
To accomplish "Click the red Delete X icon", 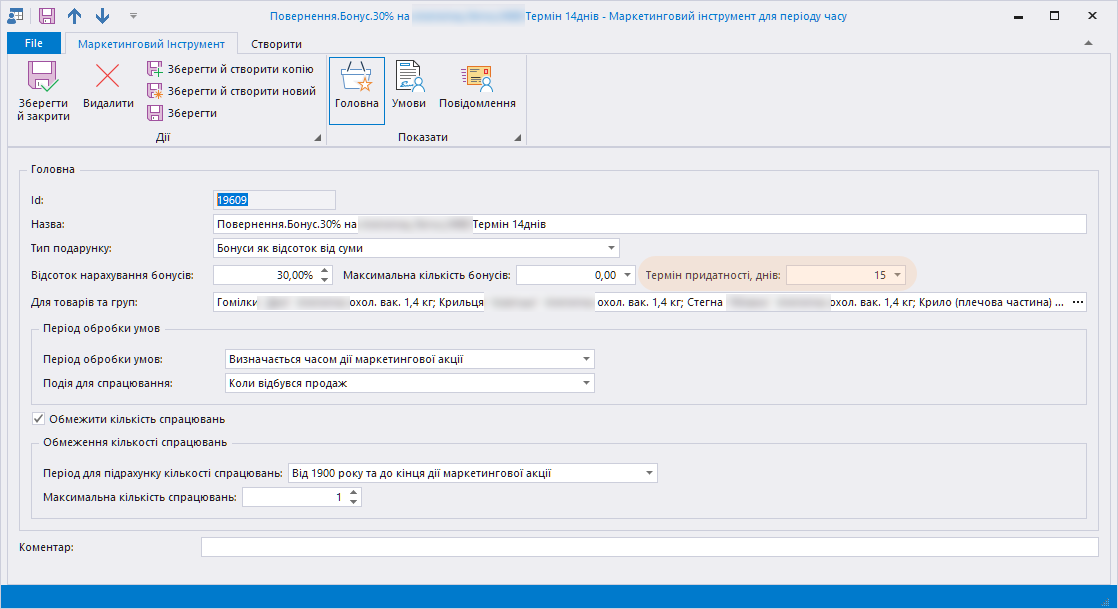I will coord(108,77).
